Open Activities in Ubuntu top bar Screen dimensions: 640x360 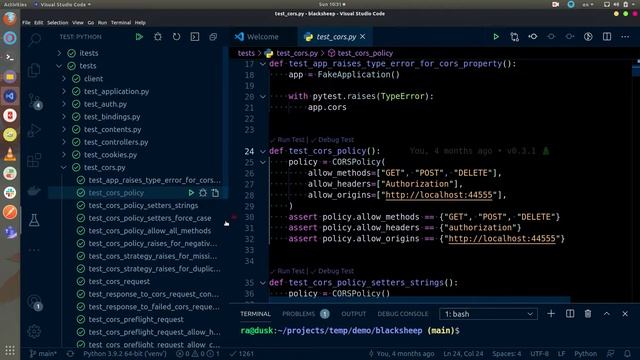pos(15,4)
